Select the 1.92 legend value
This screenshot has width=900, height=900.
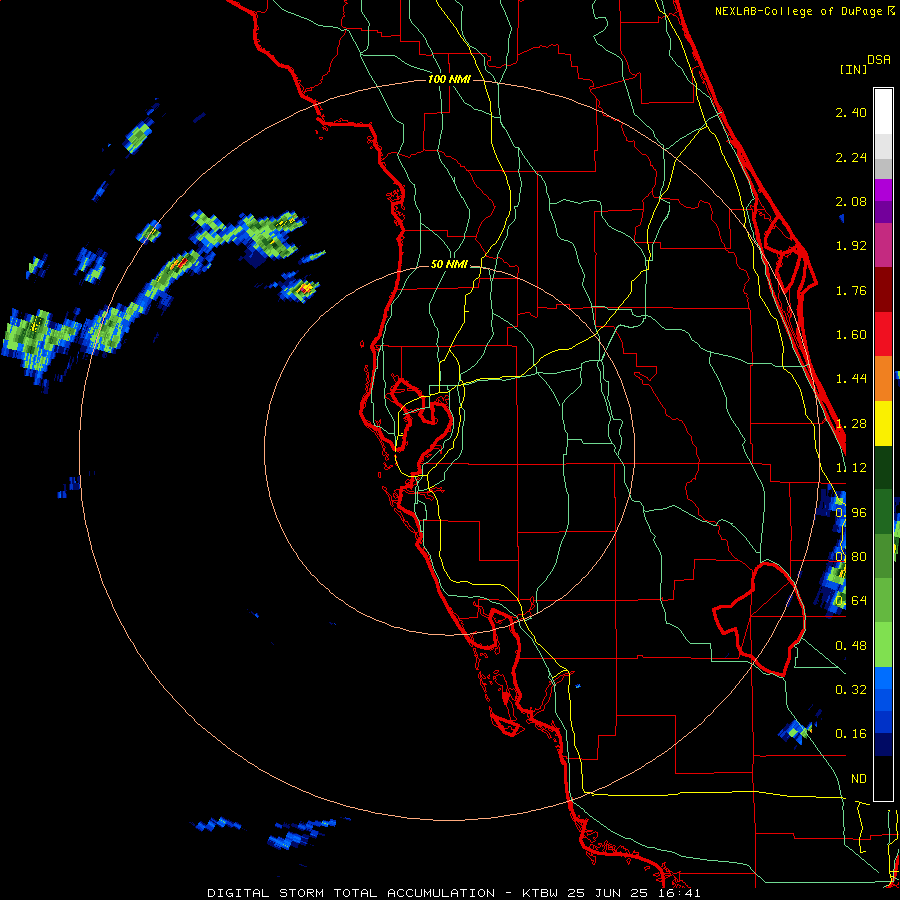(851, 246)
